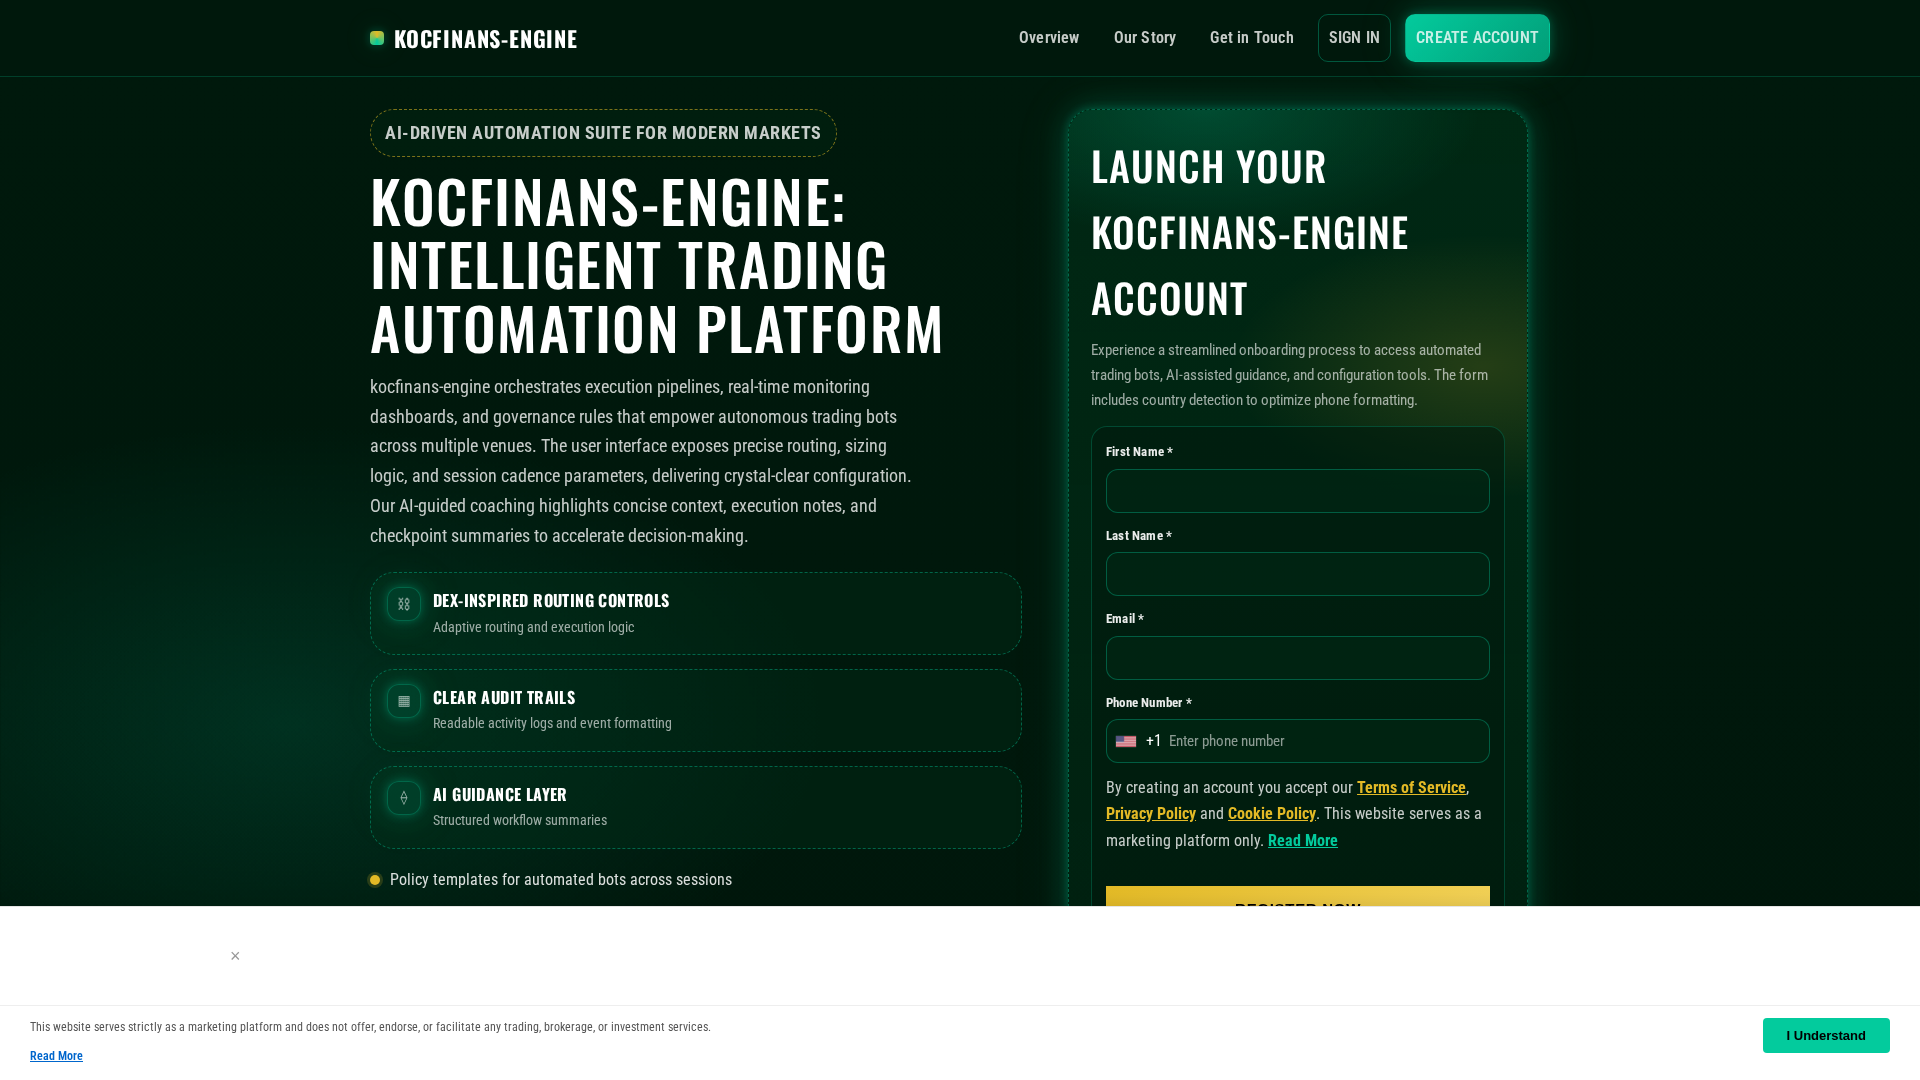The image size is (1920, 1080).
Task: Click the AI Guidance Layer diamond icon
Action: 404,798
